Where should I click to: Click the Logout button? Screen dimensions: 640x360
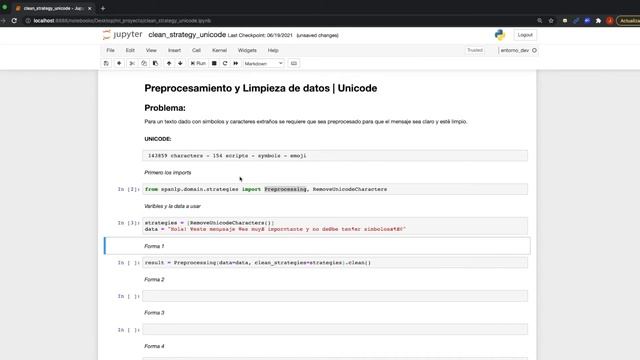(x=525, y=35)
